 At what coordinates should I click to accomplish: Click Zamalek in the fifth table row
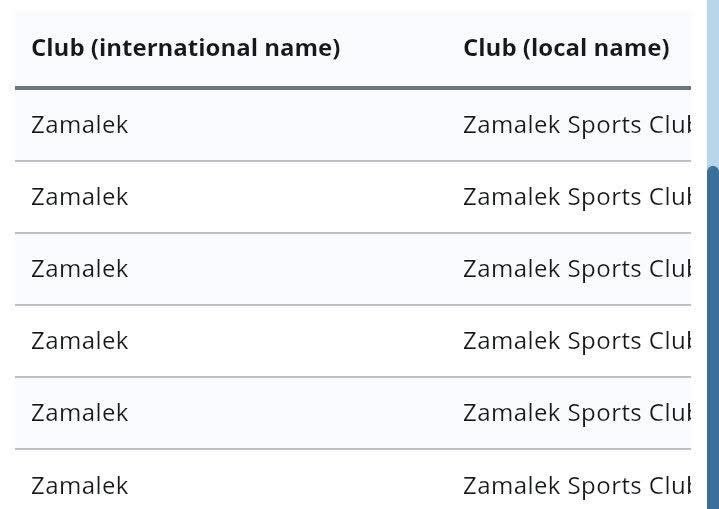80,413
